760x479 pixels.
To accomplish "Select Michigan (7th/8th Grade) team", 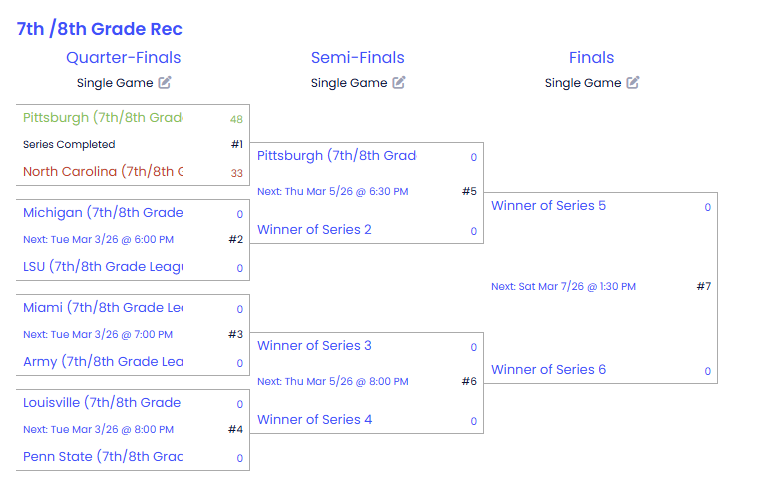I will point(102,213).
